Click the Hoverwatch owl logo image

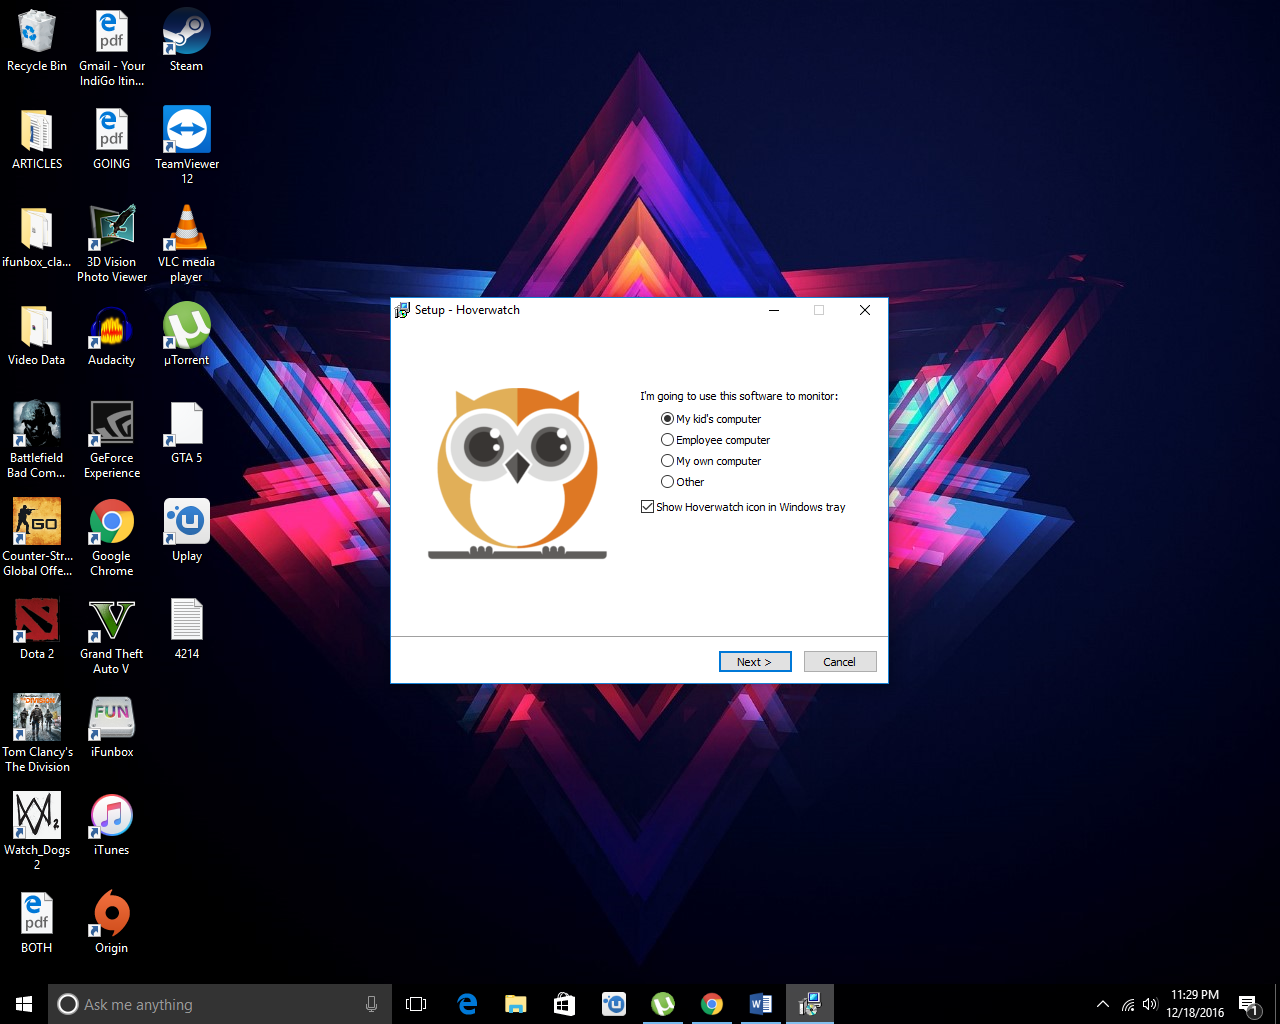point(518,472)
